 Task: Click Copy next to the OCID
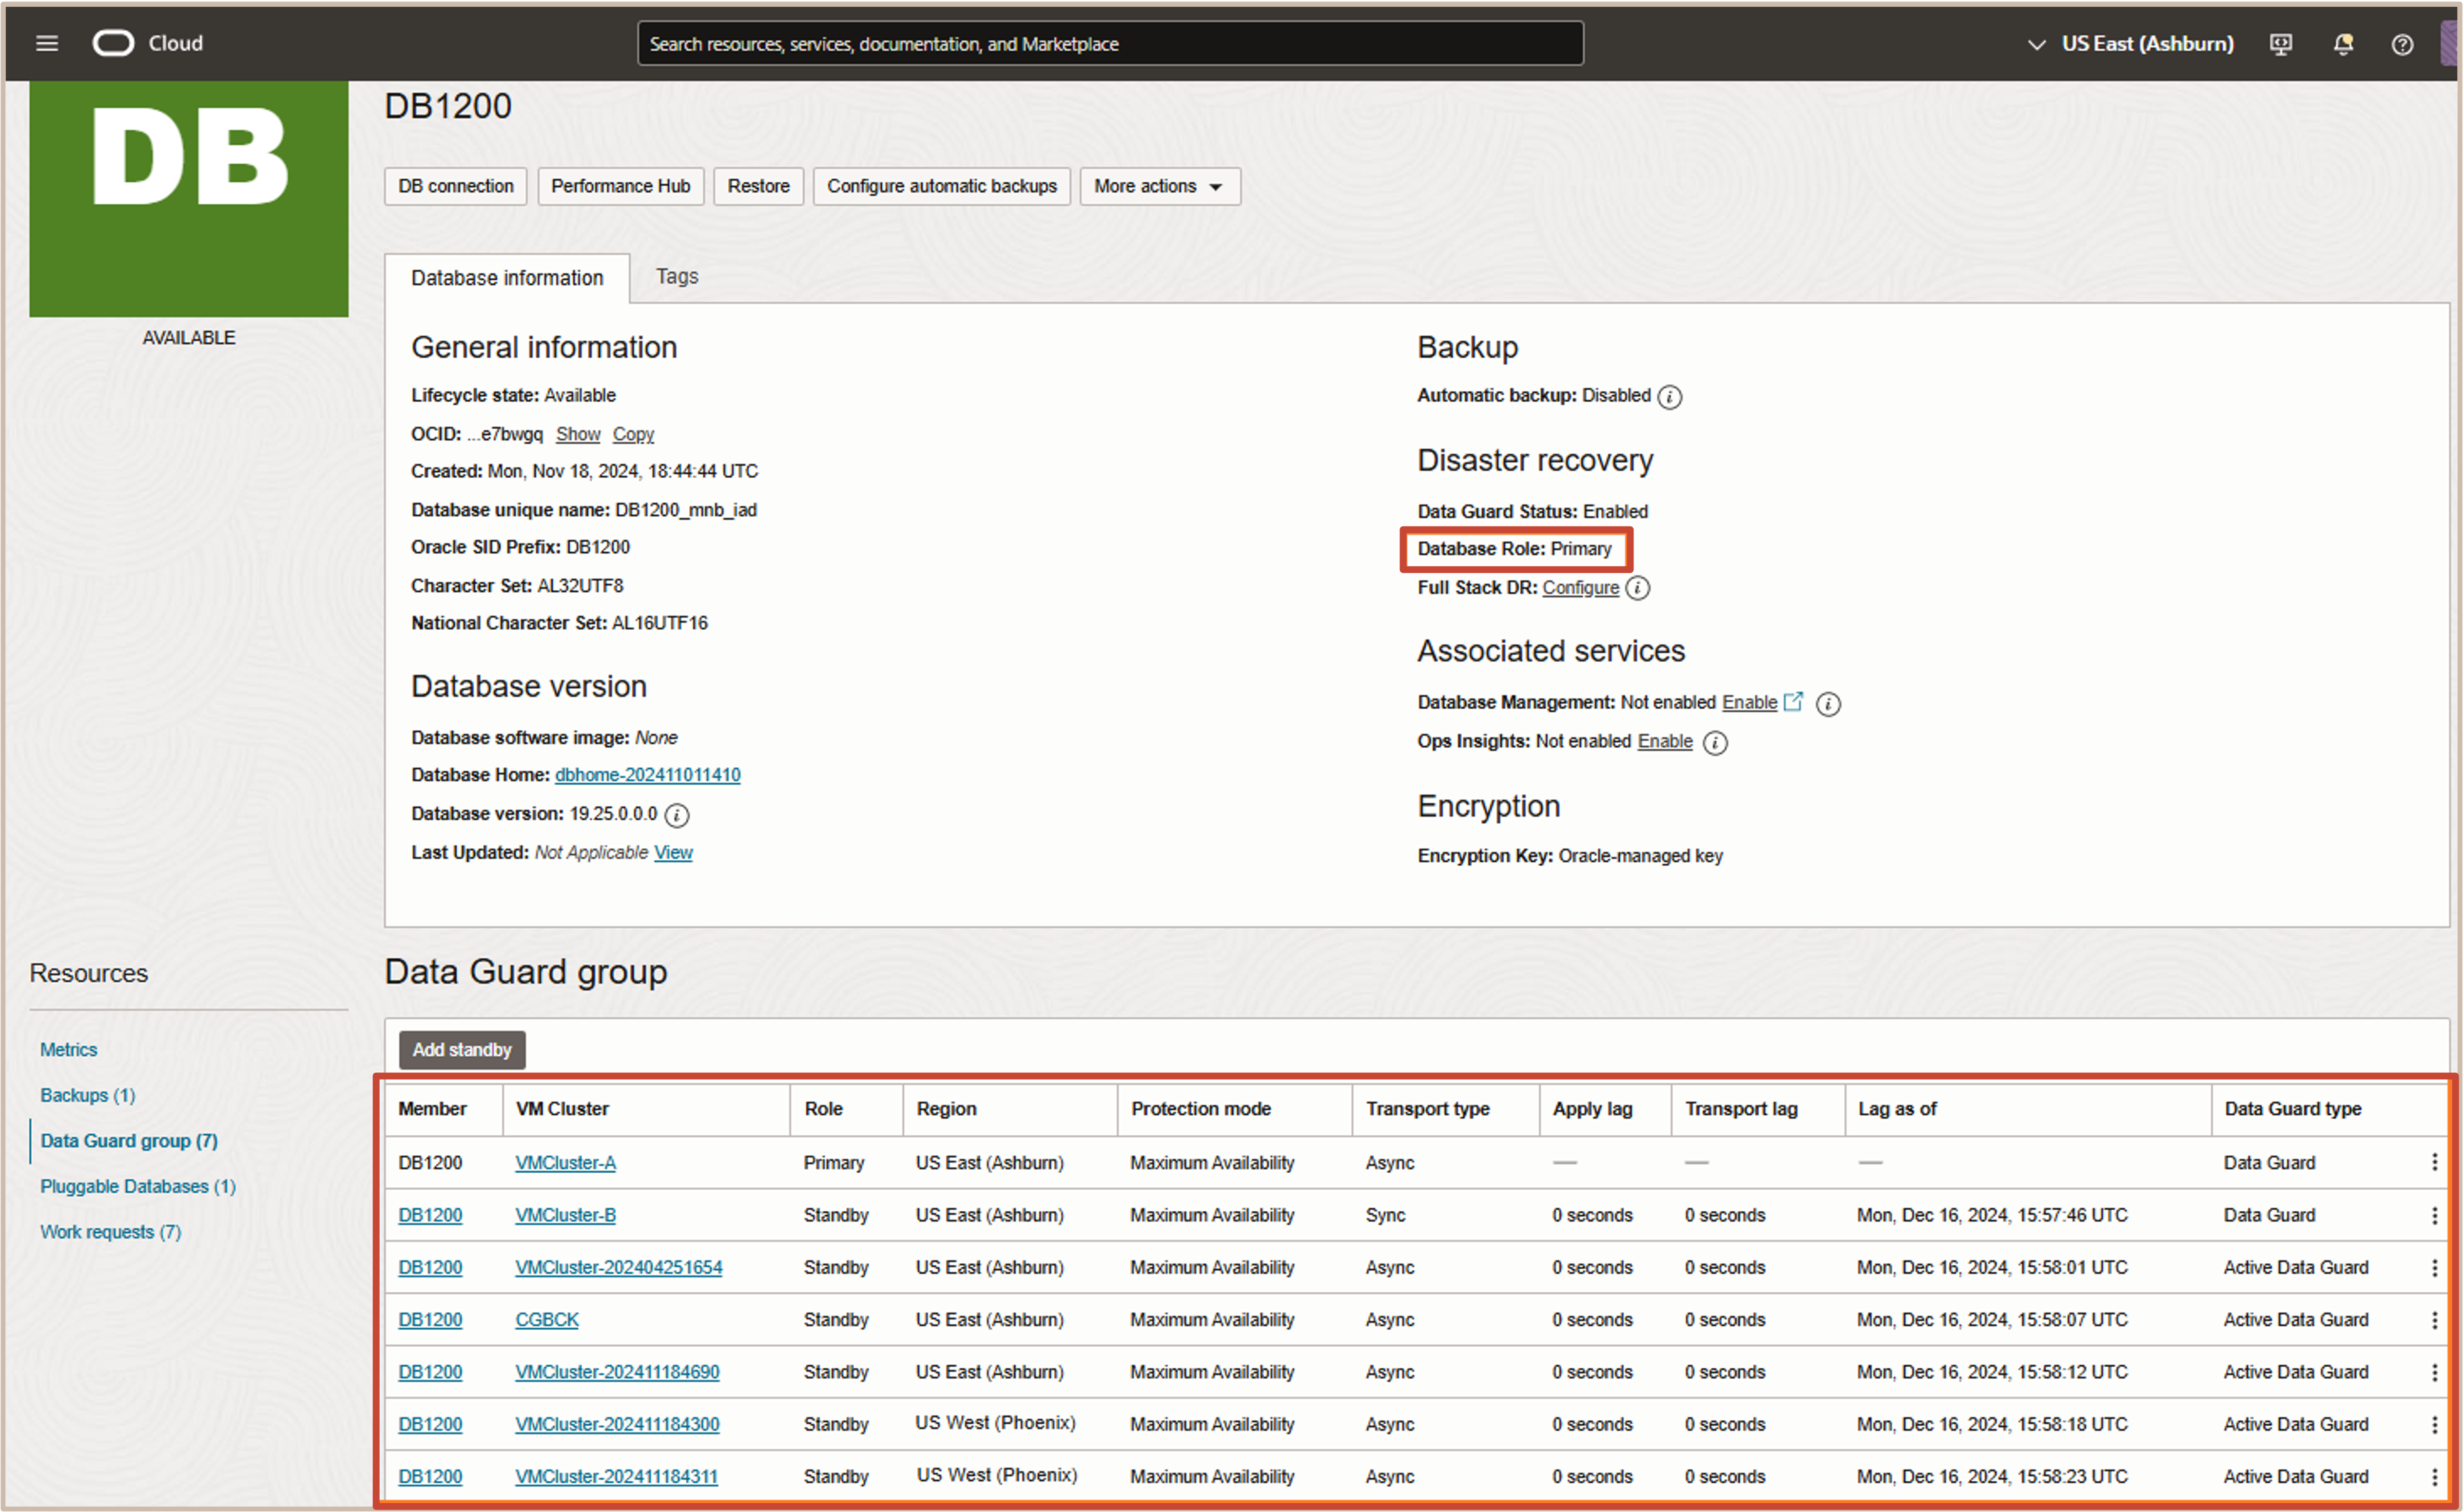633,434
